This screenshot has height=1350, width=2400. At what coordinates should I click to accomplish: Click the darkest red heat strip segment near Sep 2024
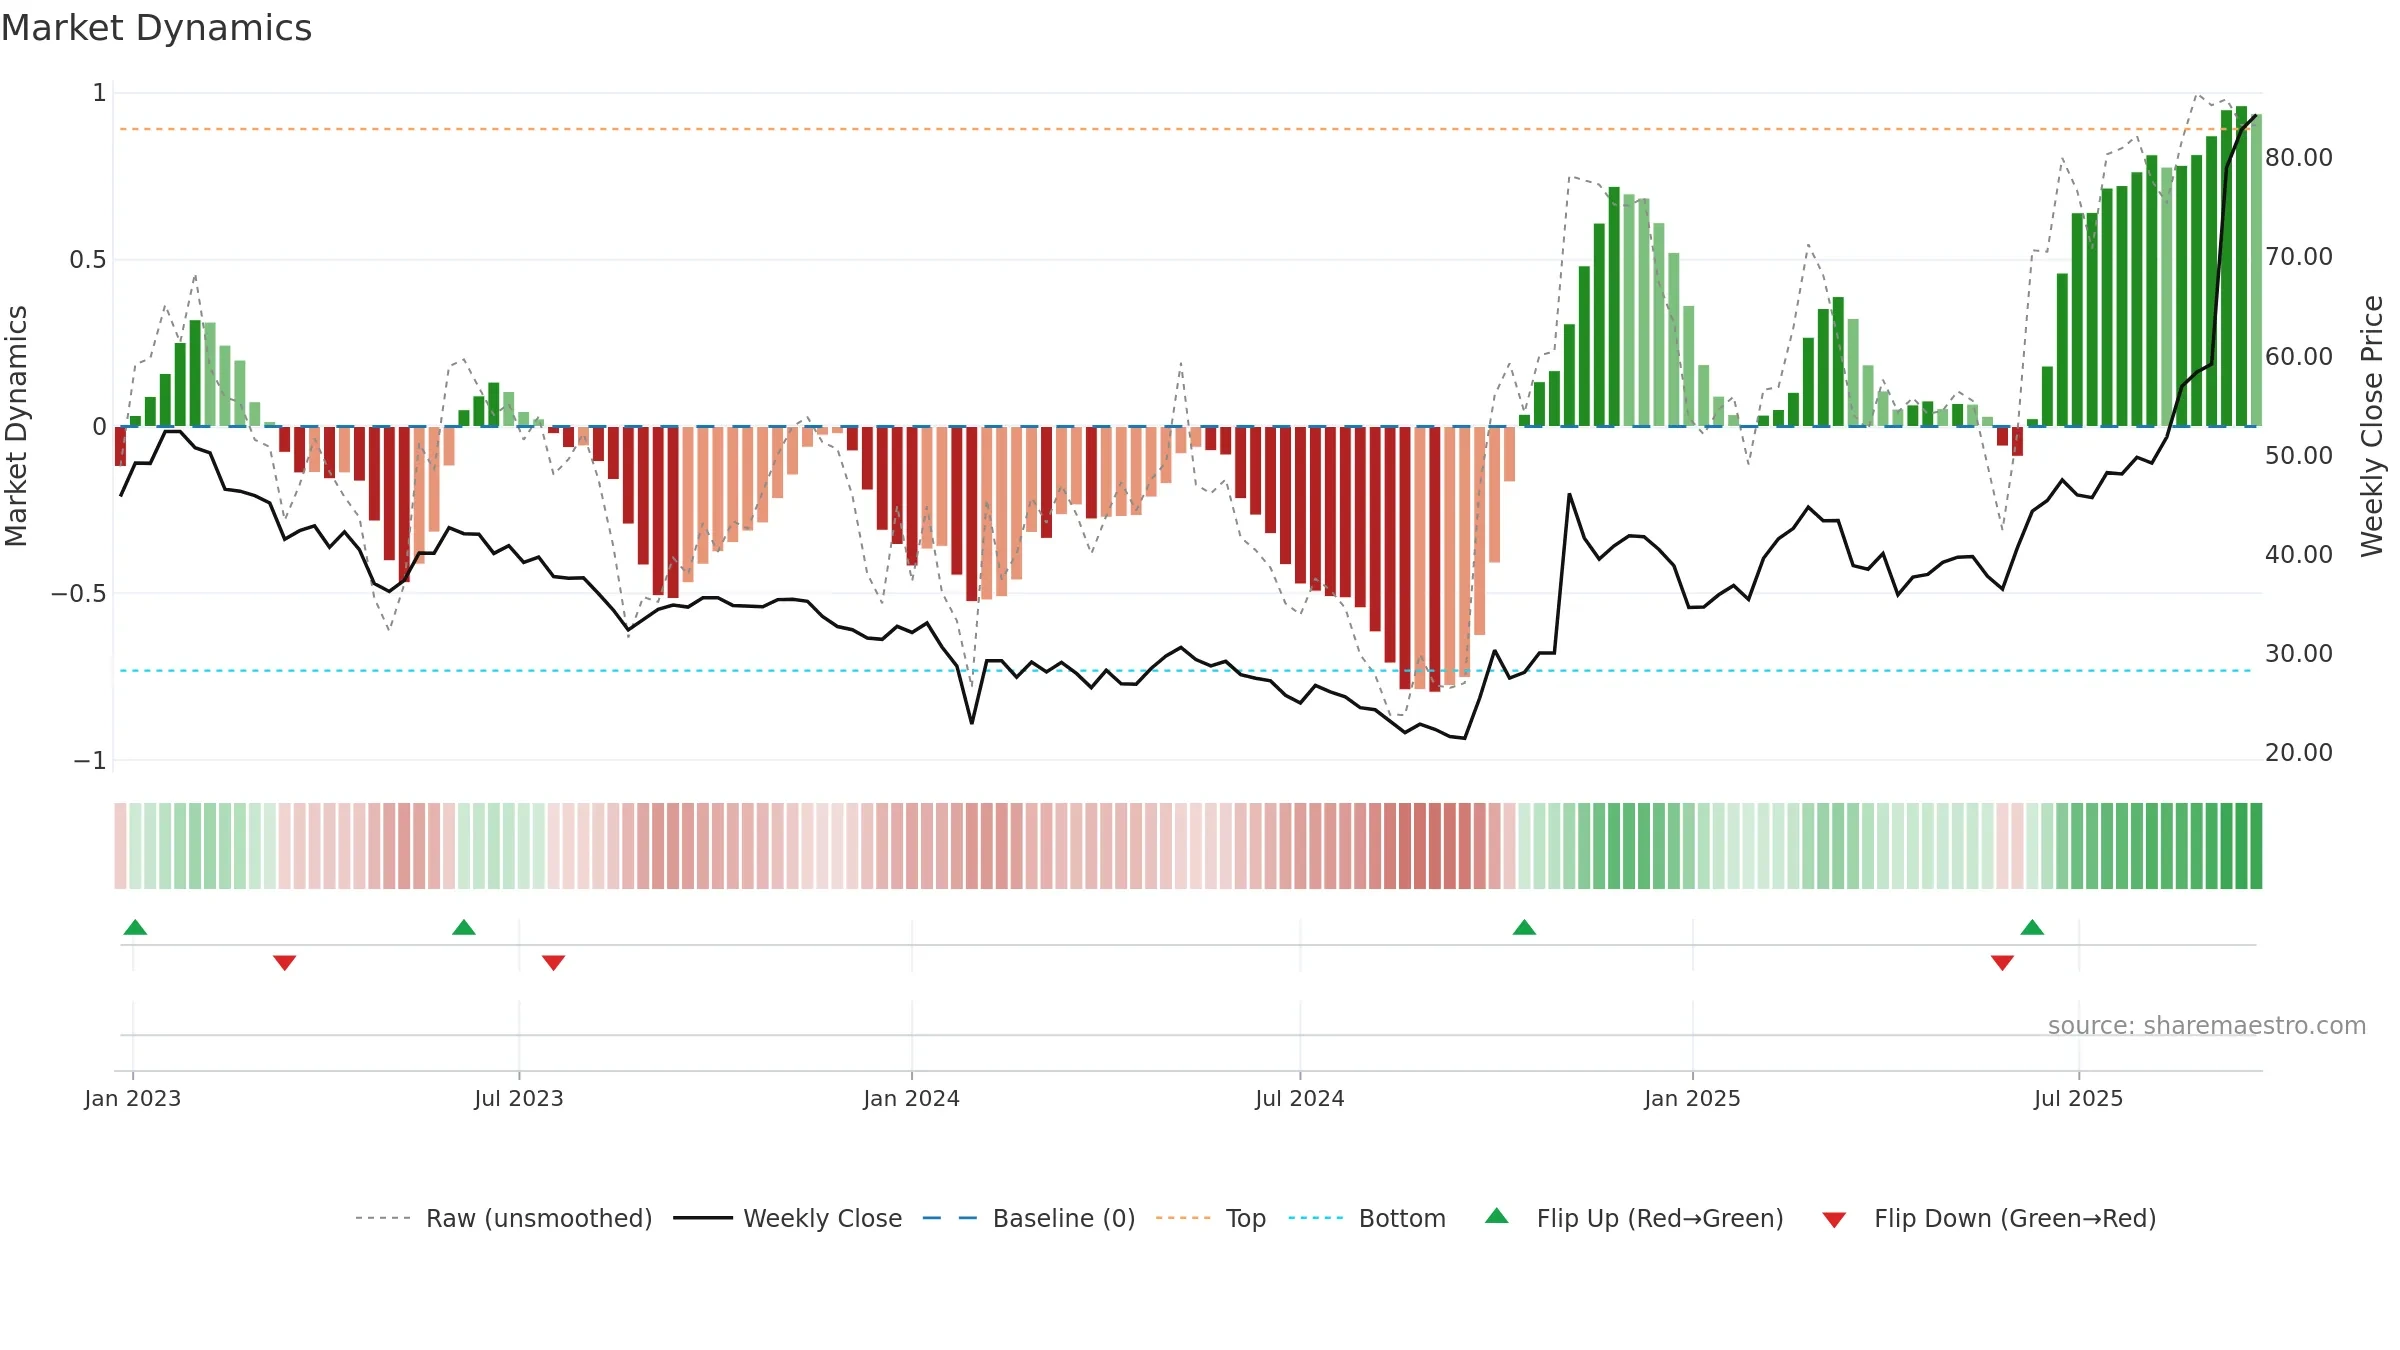pos(1435,846)
